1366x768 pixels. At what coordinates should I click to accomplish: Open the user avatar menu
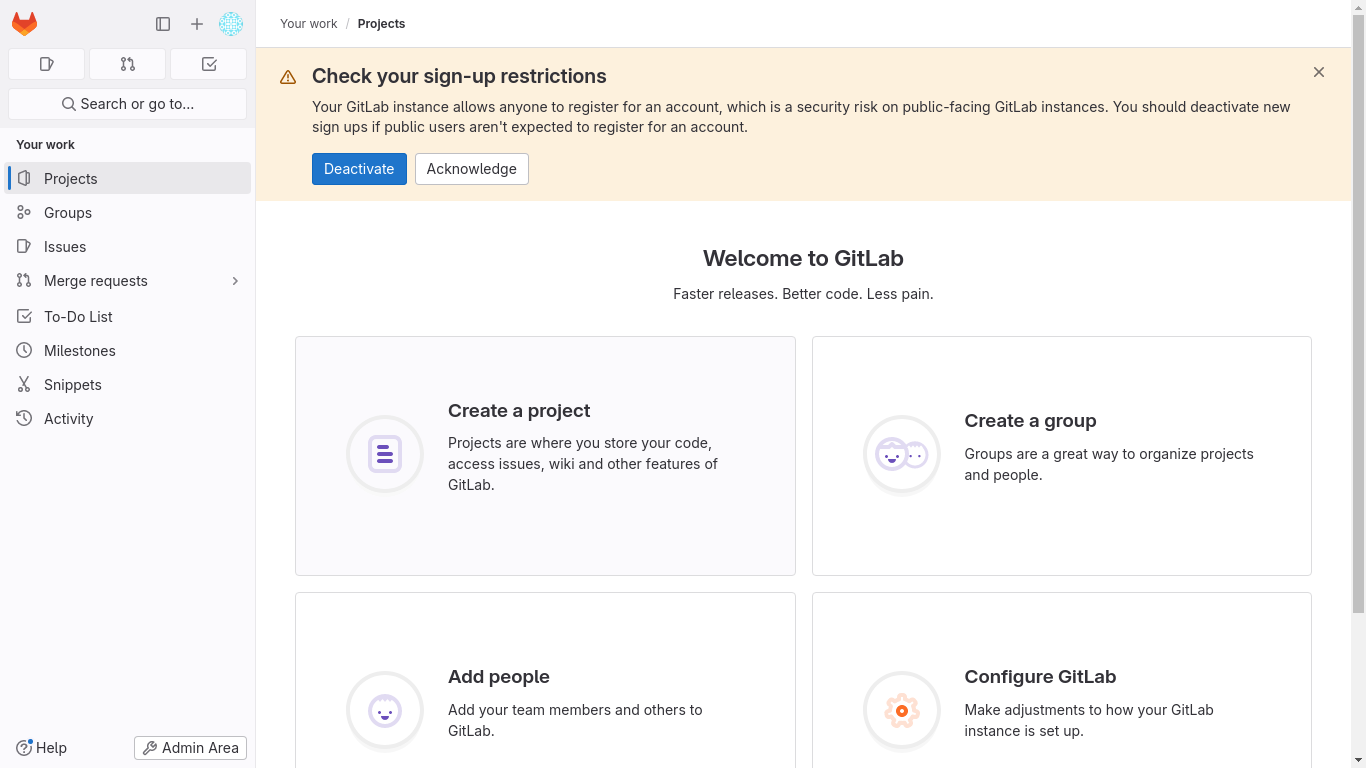pyautogui.click(x=231, y=24)
